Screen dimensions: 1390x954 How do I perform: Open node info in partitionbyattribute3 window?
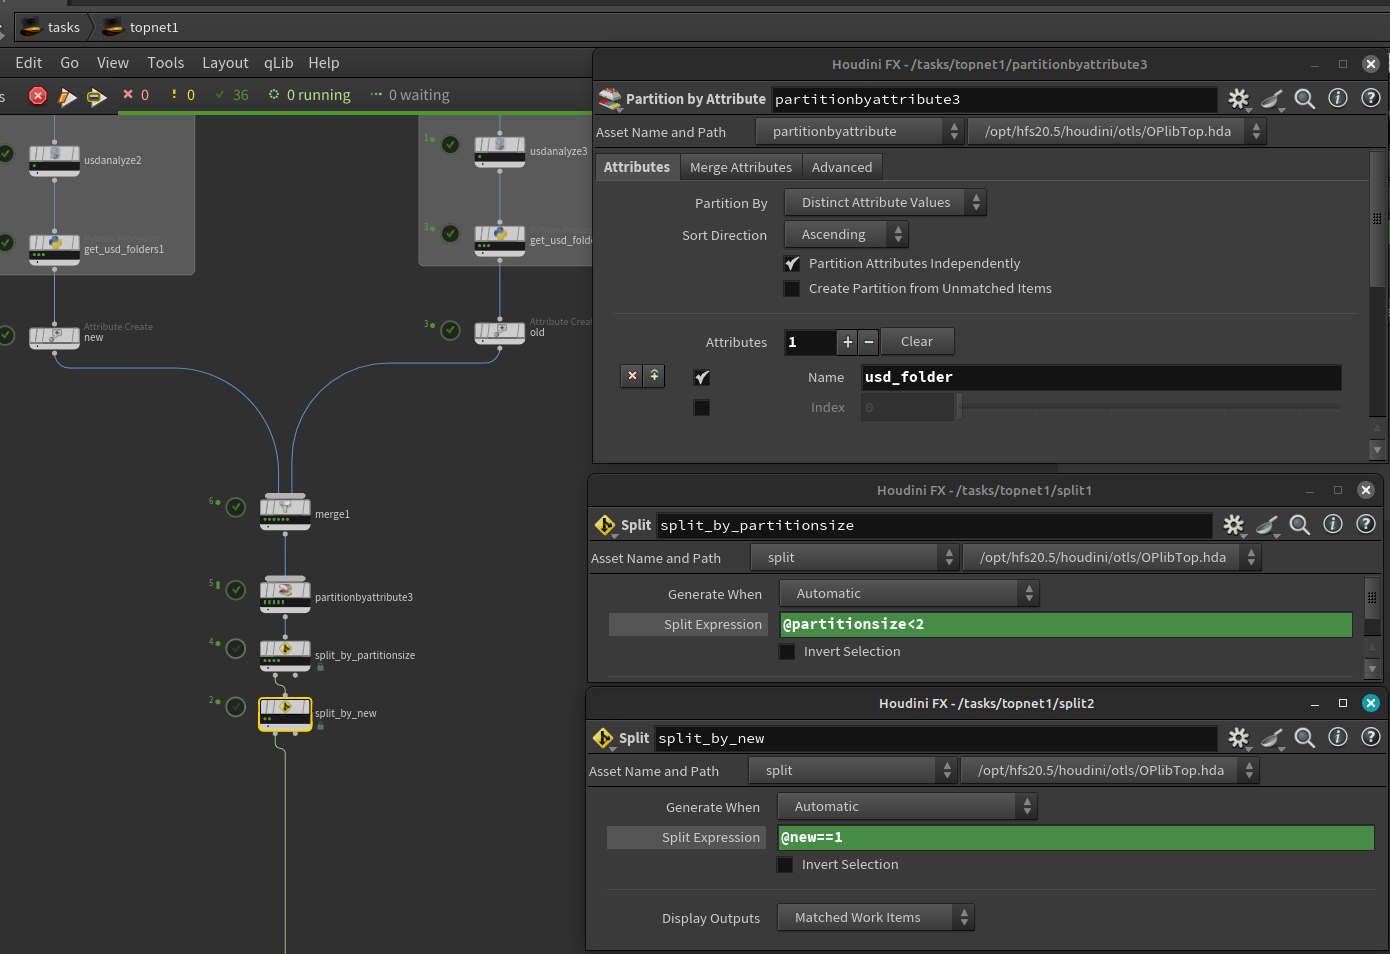(x=1338, y=98)
